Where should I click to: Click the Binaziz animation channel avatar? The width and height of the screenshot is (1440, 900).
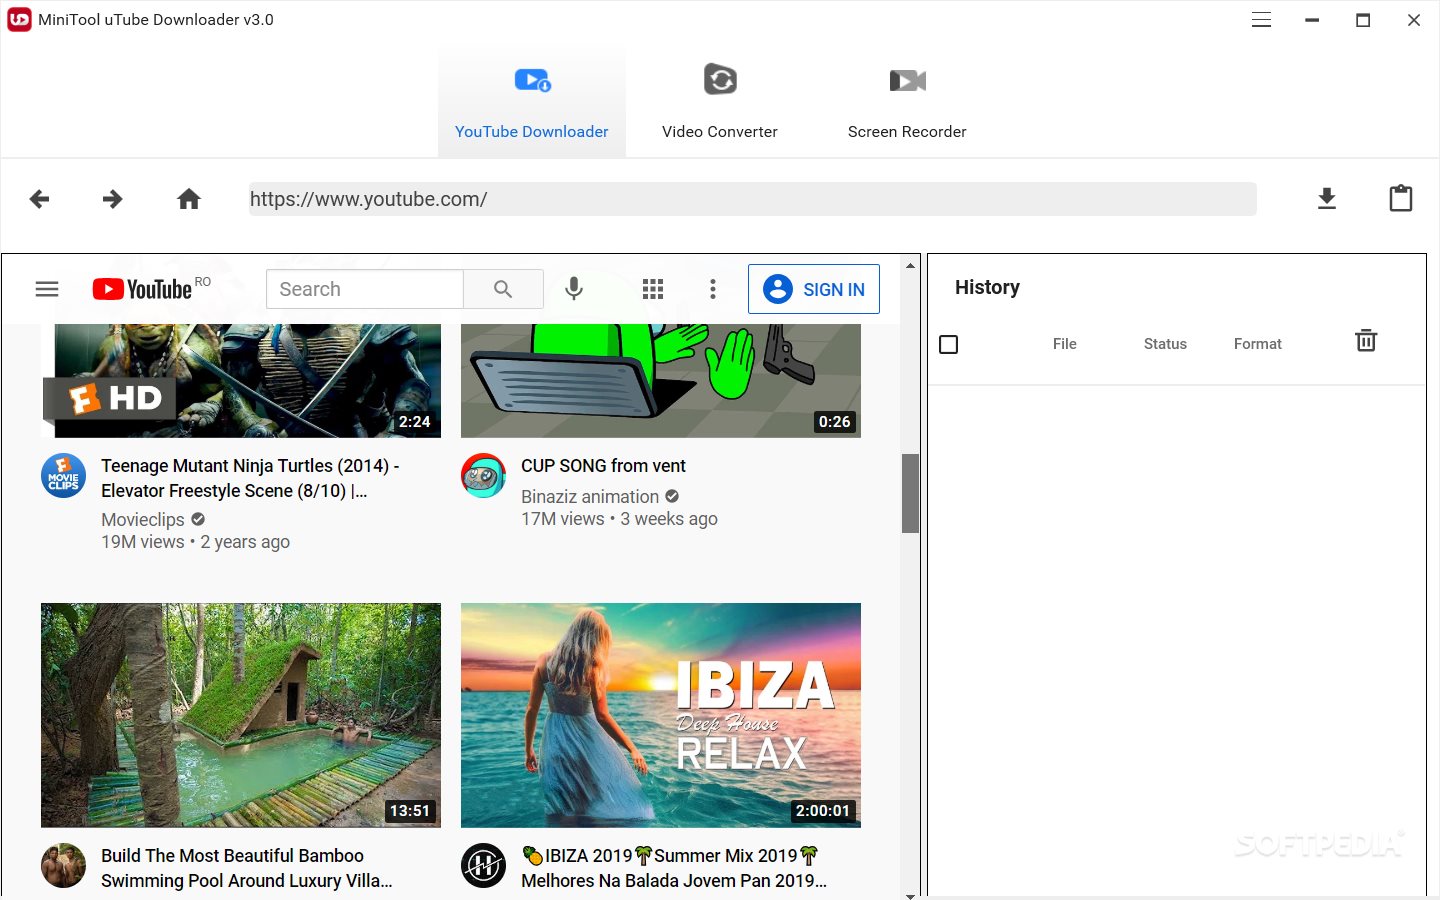[483, 476]
